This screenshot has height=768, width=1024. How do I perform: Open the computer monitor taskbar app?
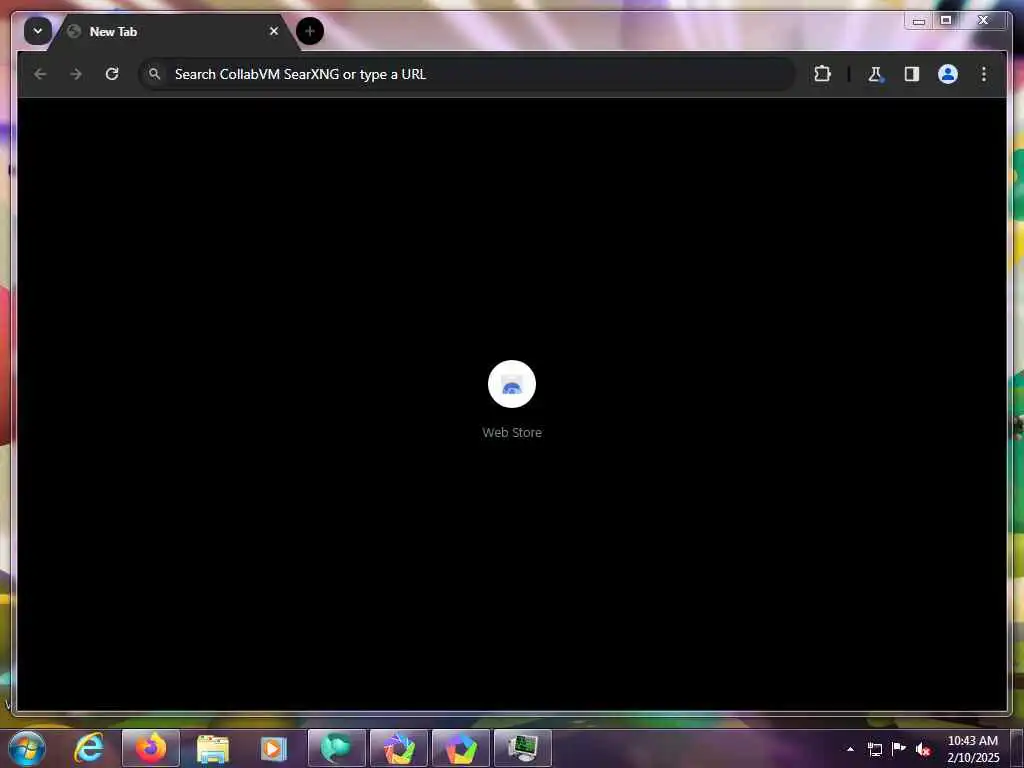pos(523,748)
